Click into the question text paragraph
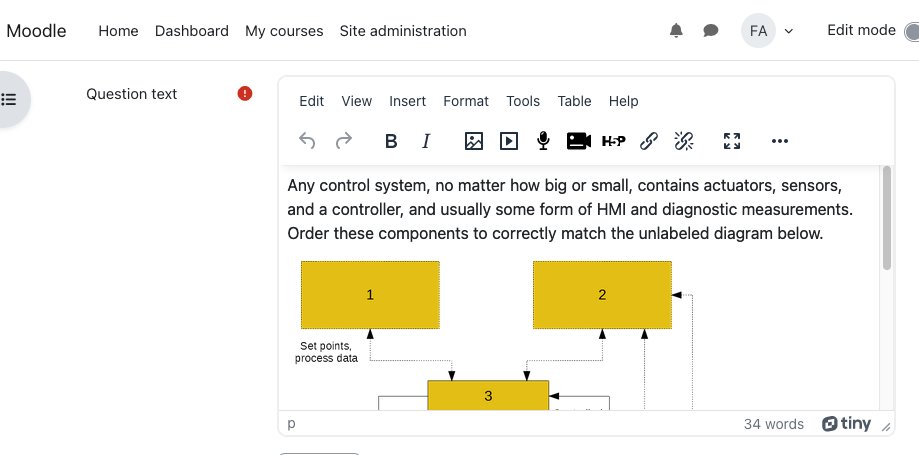Viewport: 919px width, 455px height. (570, 209)
